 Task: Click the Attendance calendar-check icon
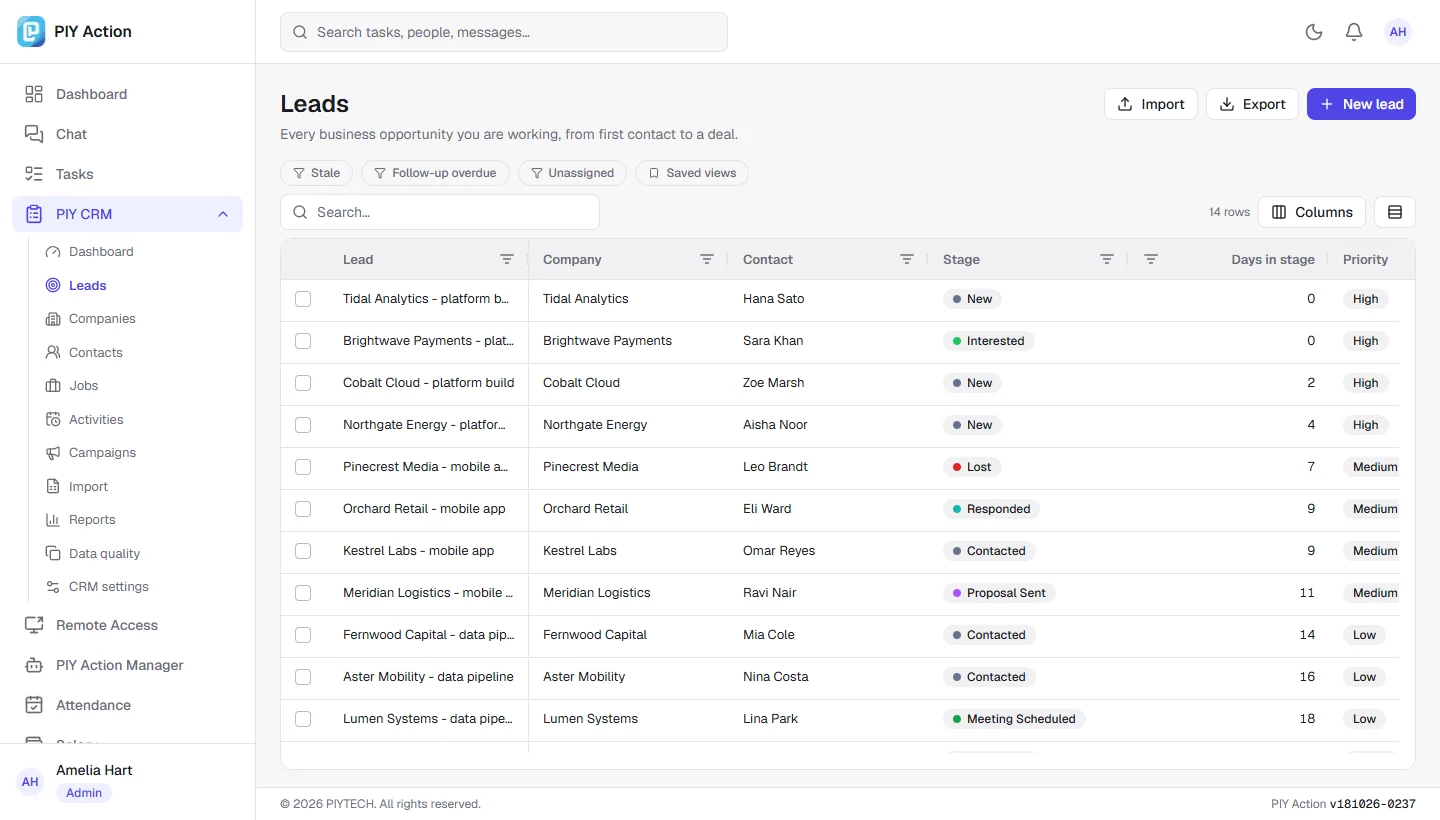(x=34, y=705)
